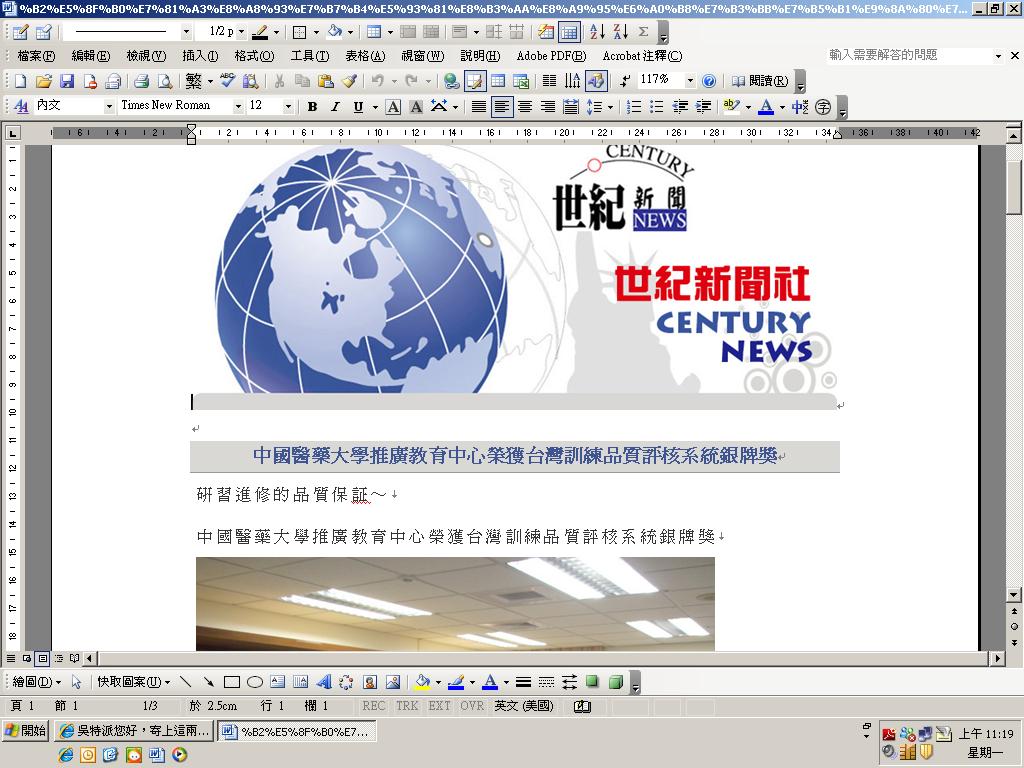Open the 表格(A) menu
The image size is (1024, 768).
tap(365, 56)
